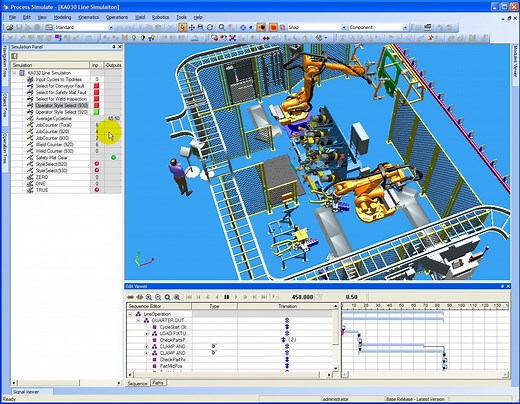Click the Sequence Editor column header
Image resolution: width=520 pixels, height=404 pixels.
pyautogui.click(x=159, y=306)
